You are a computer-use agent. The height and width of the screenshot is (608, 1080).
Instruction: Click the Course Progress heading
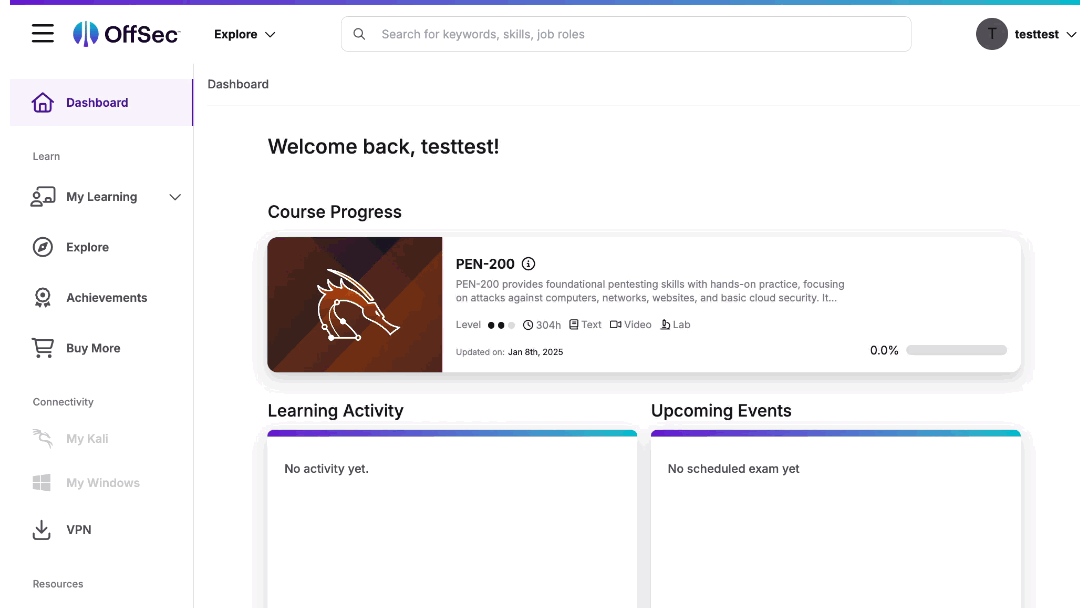point(334,211)
